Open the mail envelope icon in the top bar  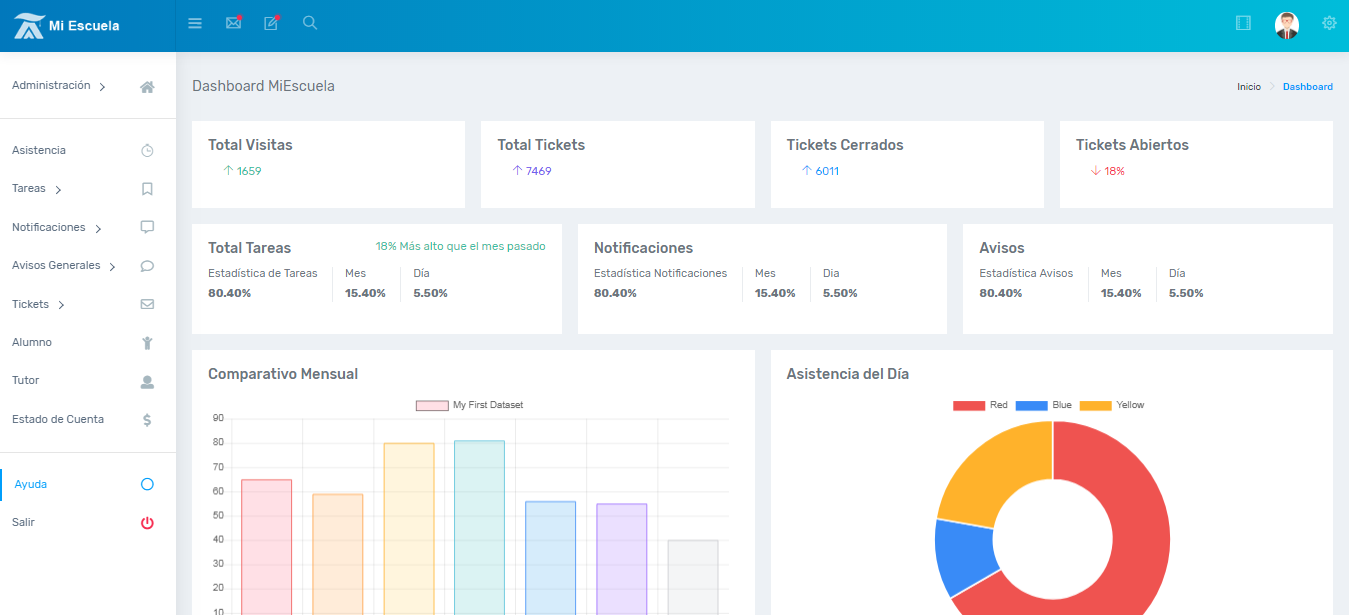233,23
